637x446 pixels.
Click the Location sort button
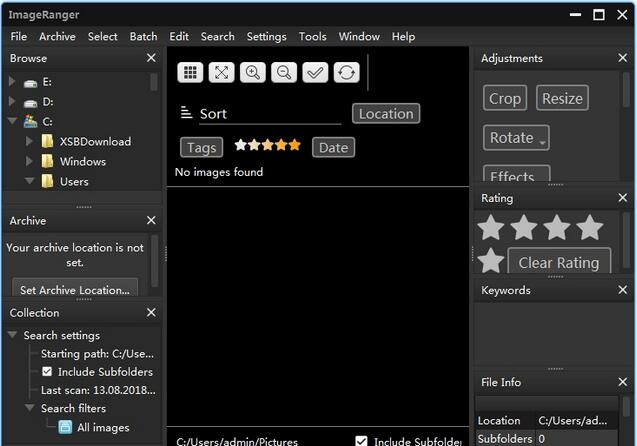(386, 114)
